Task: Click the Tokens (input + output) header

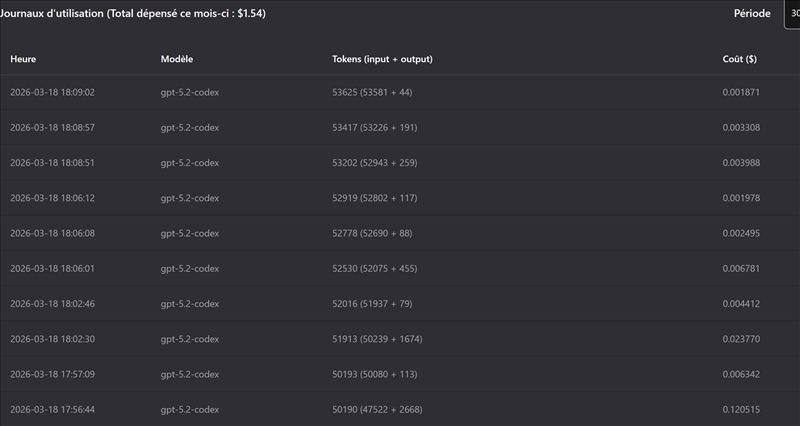Action: coord(382,59)
